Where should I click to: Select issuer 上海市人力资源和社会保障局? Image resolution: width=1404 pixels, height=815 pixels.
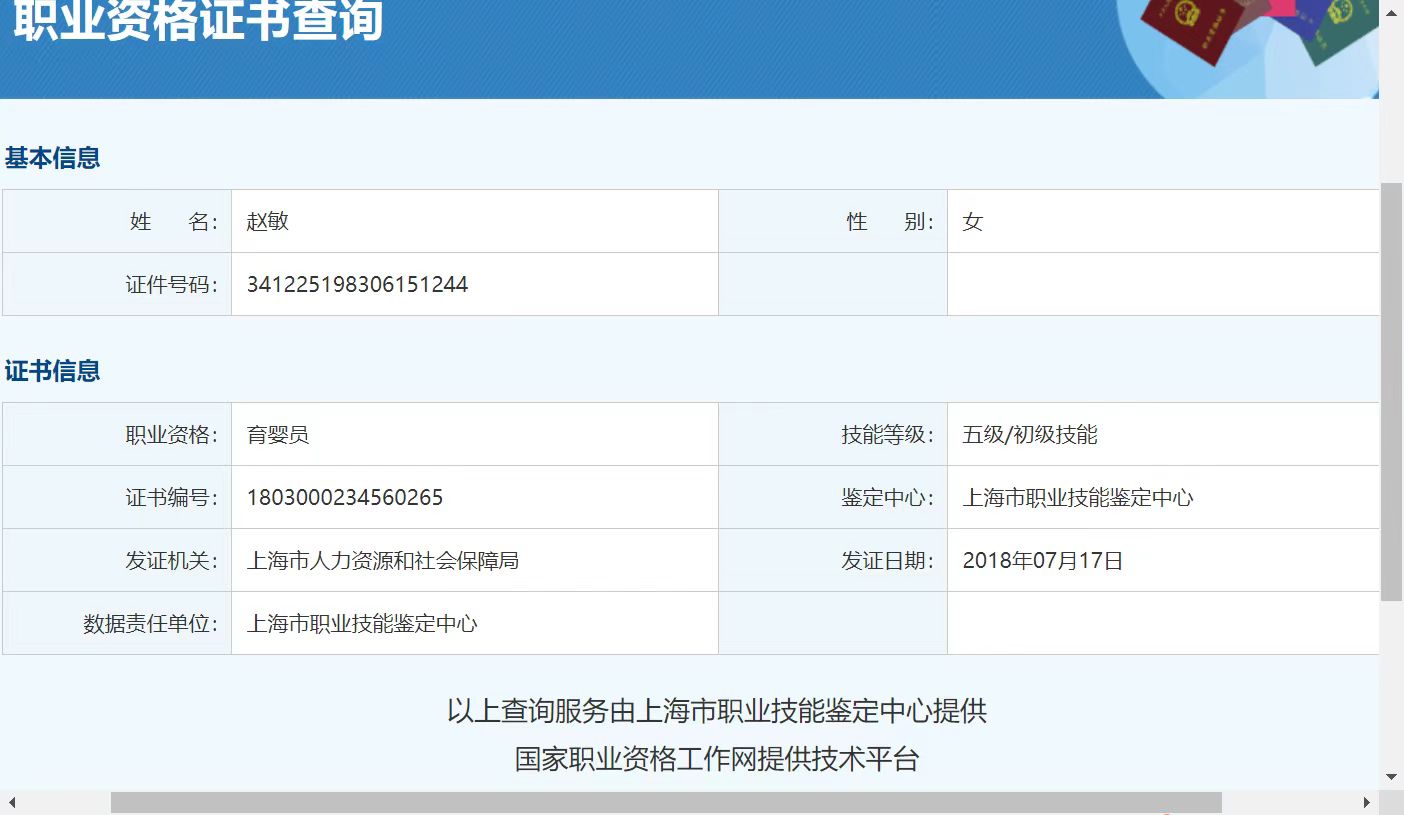click(x=383, y=560)
